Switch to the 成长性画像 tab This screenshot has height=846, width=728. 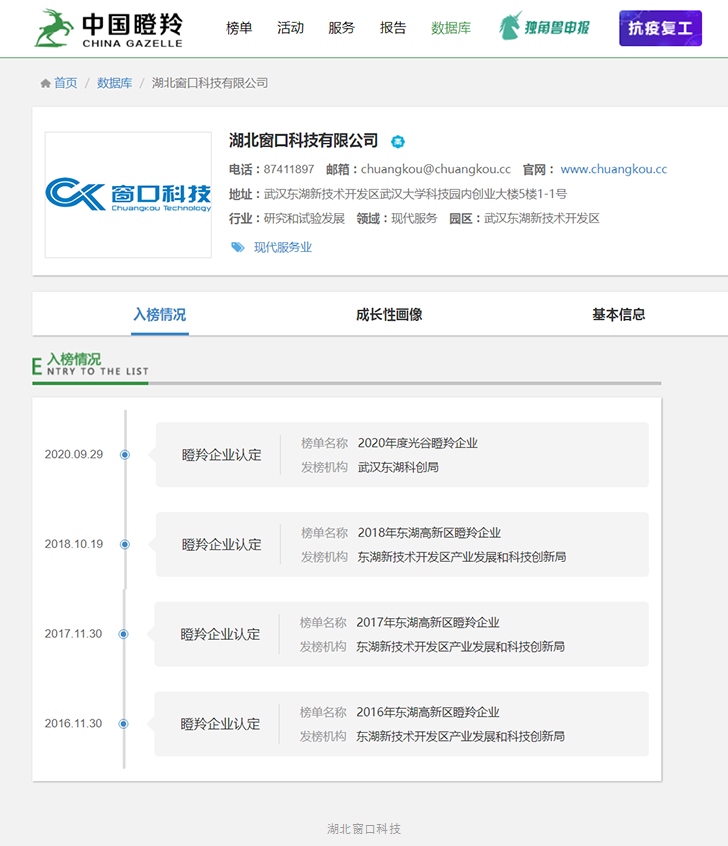pos(389,315)
